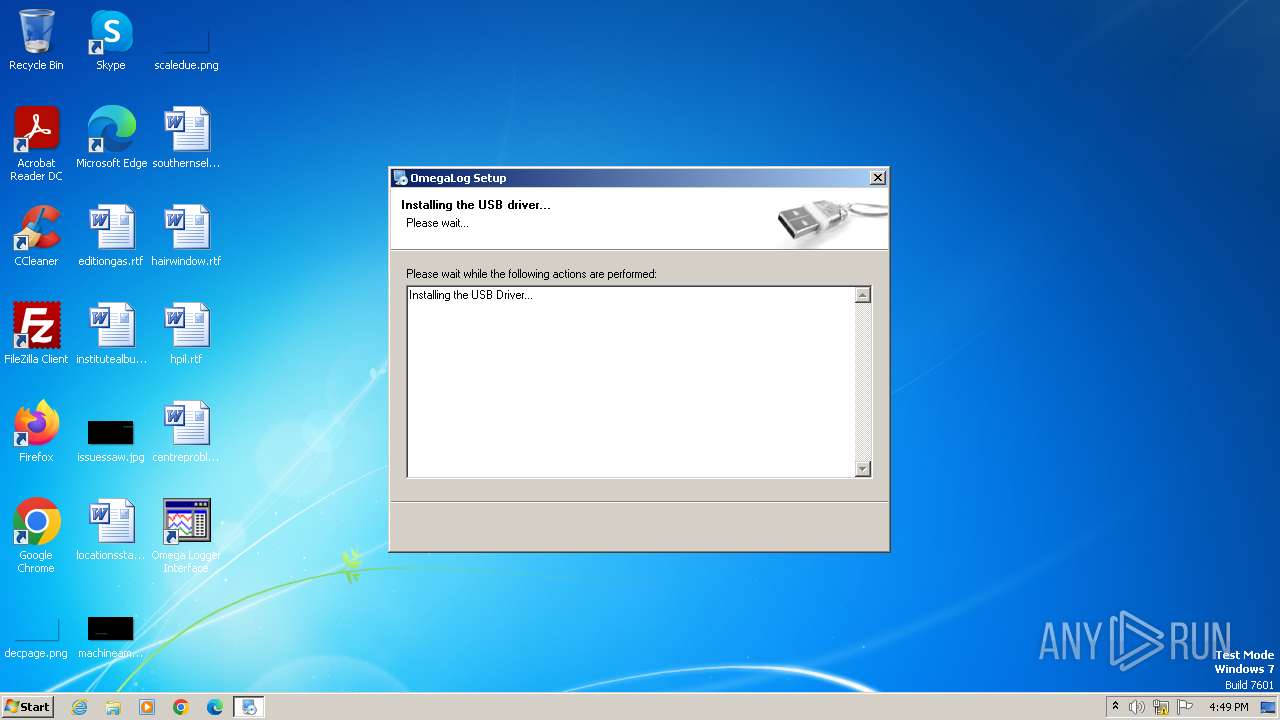Click scroll down arrow in actions list

(x=863, y=469)
